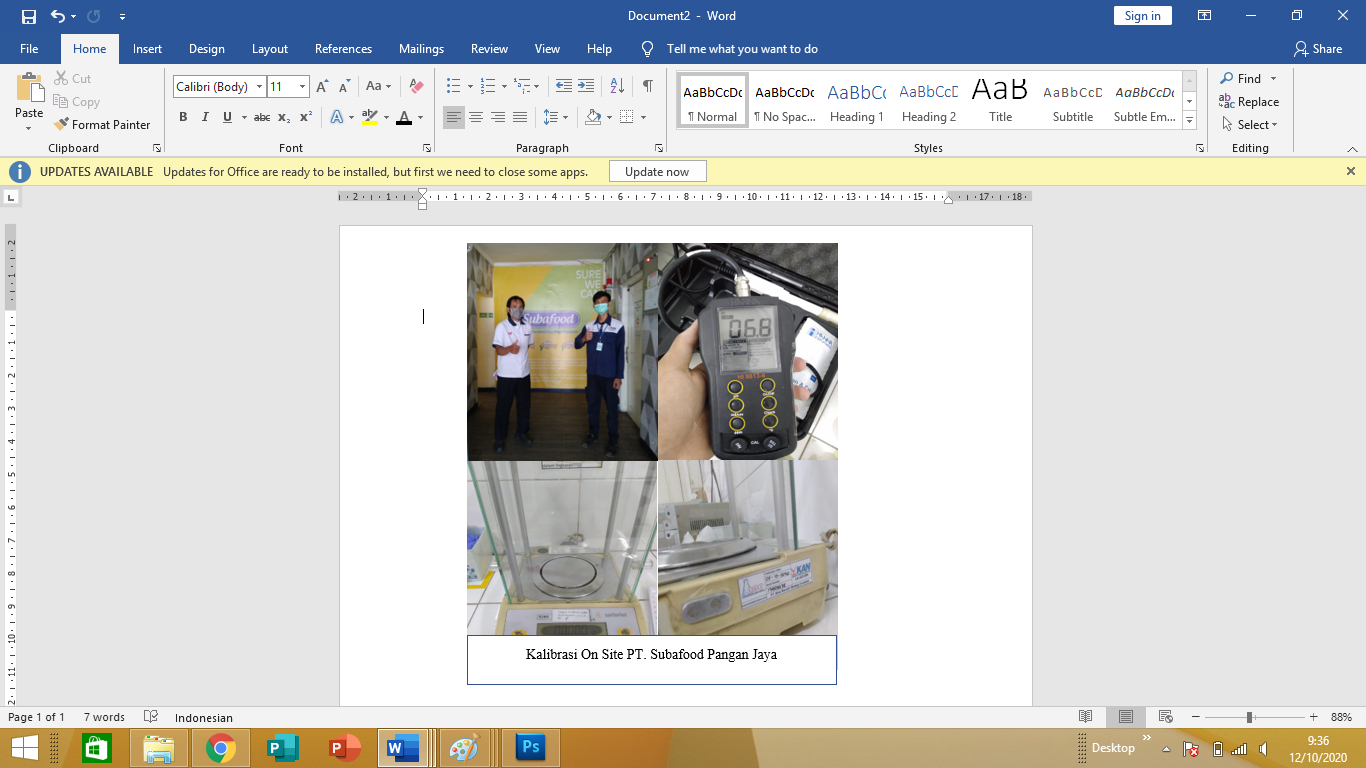Select the Format Painter tool
1366x768 pixels.
point(101,125)
